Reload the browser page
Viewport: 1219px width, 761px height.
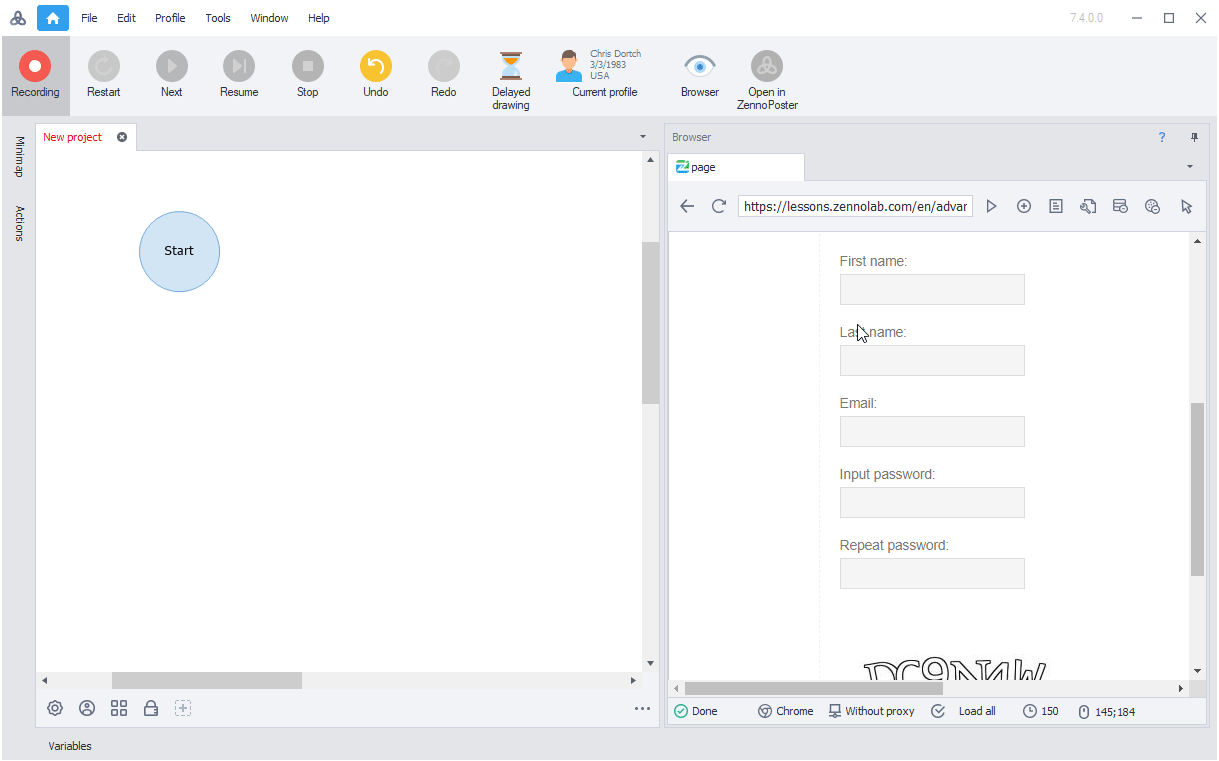click(718, 206)
